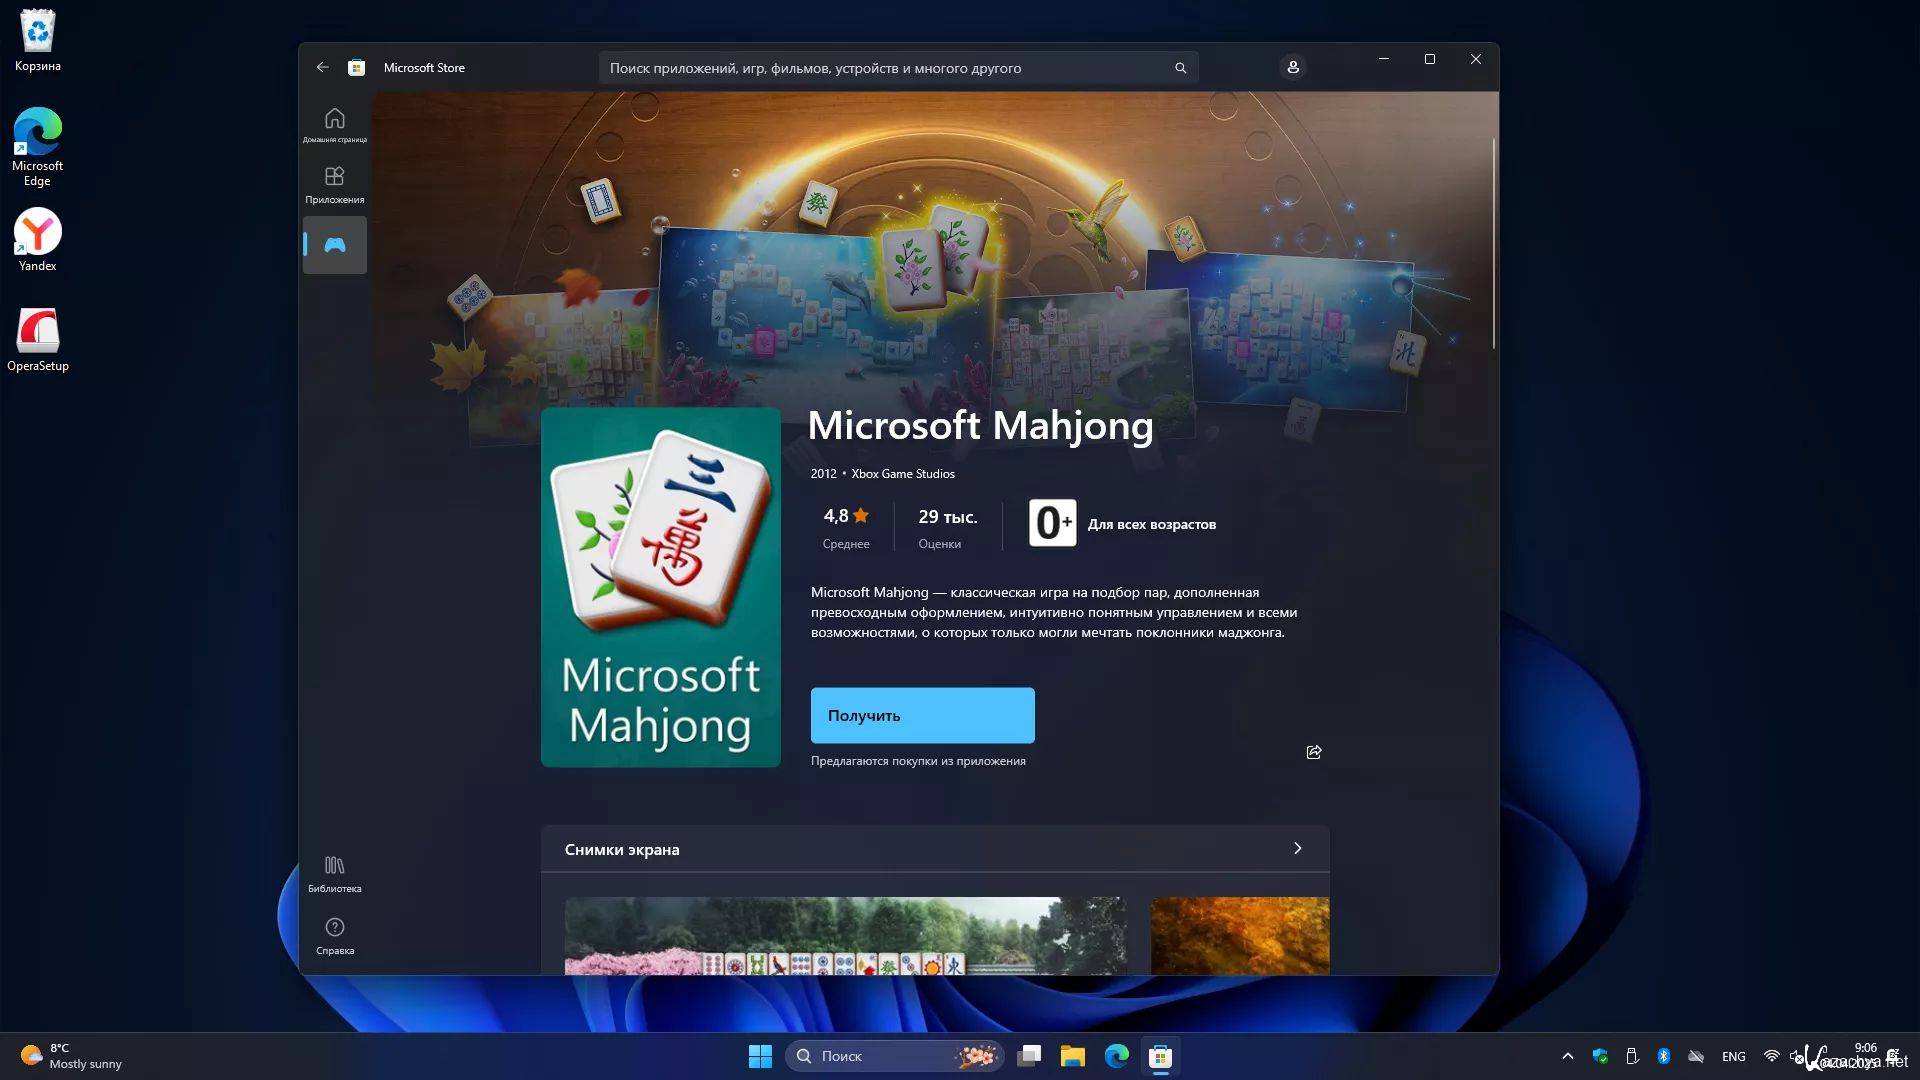Show hidden system tray icons chevron

[1567, 1056]
